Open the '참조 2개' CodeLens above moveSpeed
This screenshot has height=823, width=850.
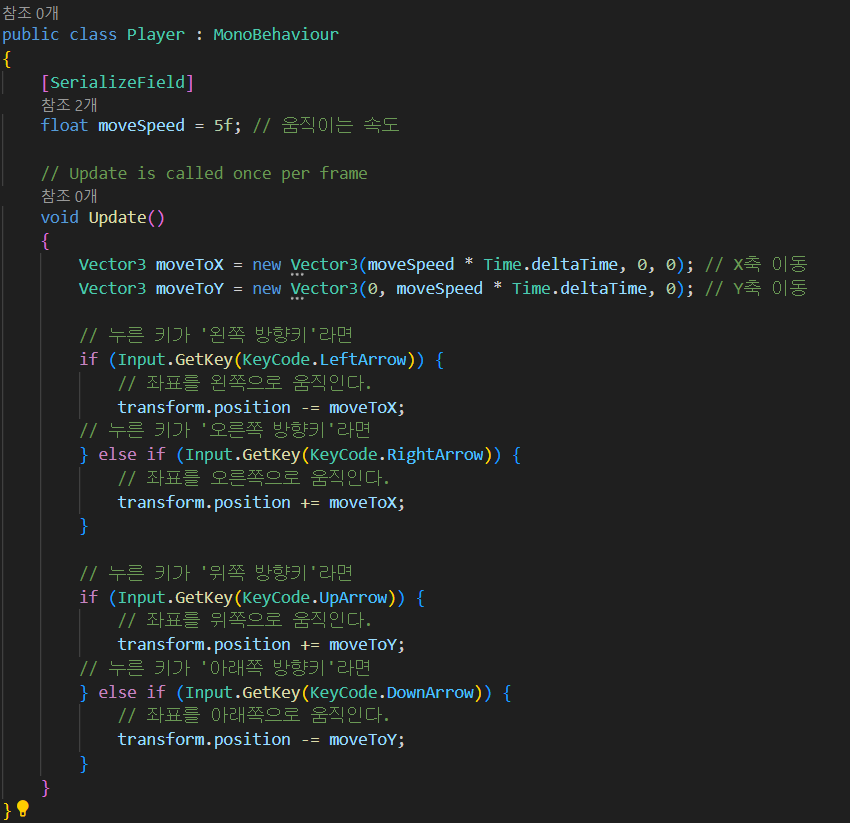[x=69, y=105]
